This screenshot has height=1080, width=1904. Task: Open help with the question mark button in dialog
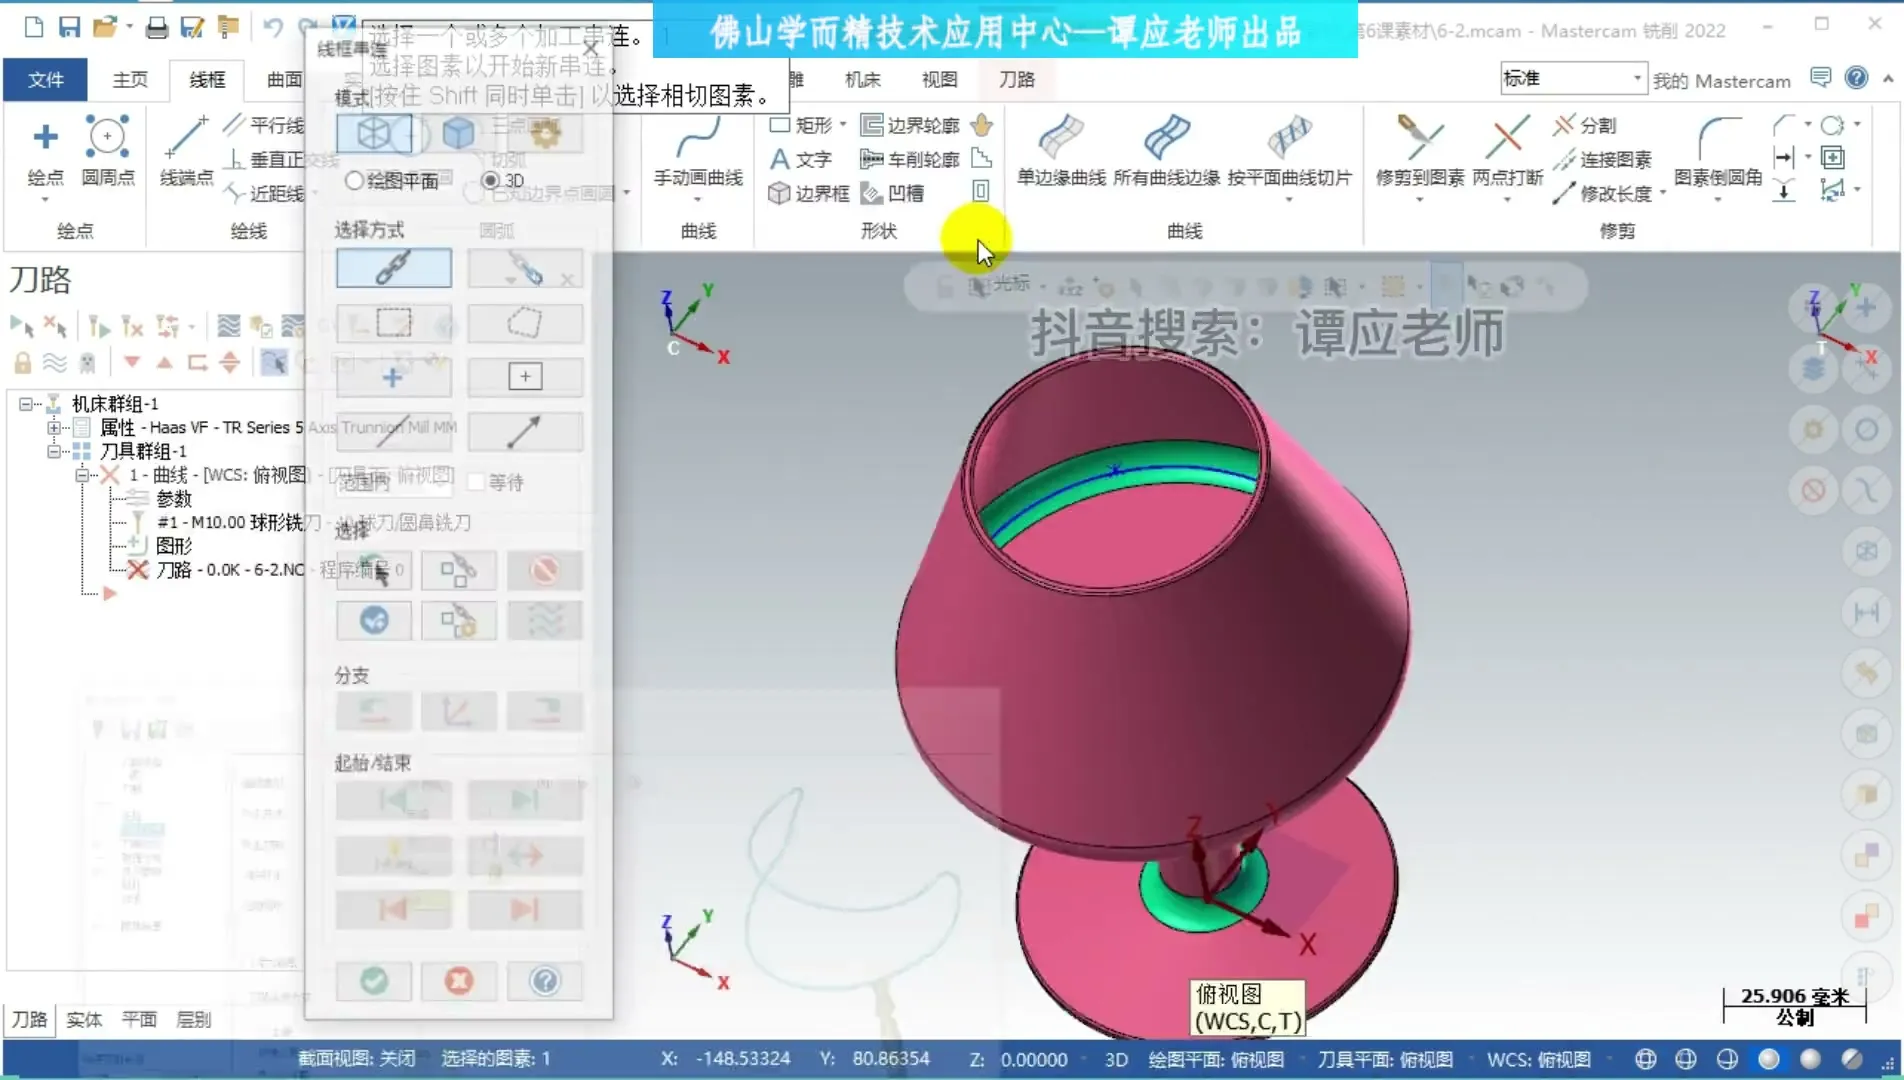click(545, 980)
